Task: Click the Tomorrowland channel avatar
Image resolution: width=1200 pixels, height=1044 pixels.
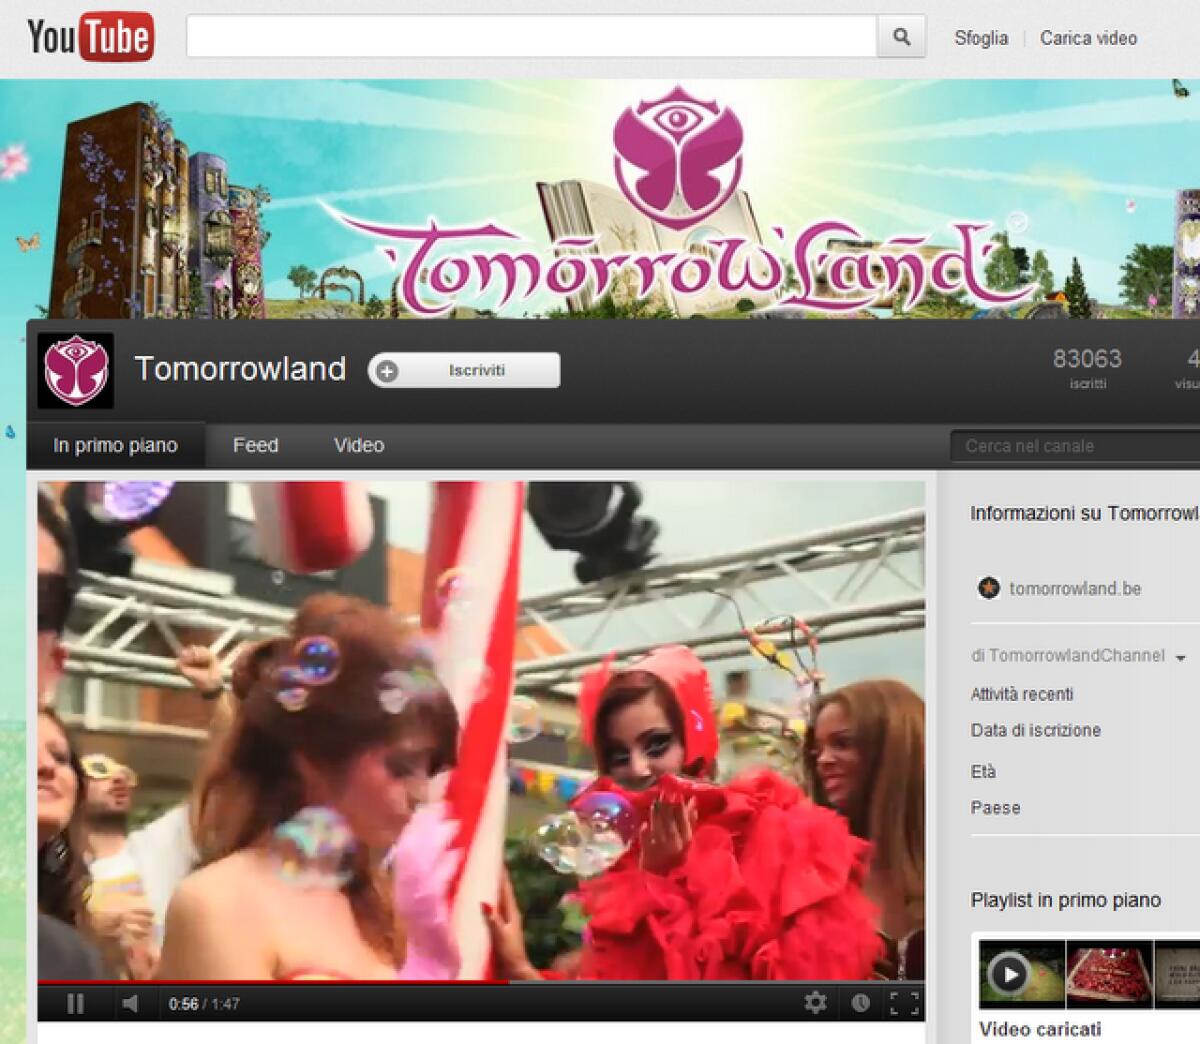Action: [75, 369]
